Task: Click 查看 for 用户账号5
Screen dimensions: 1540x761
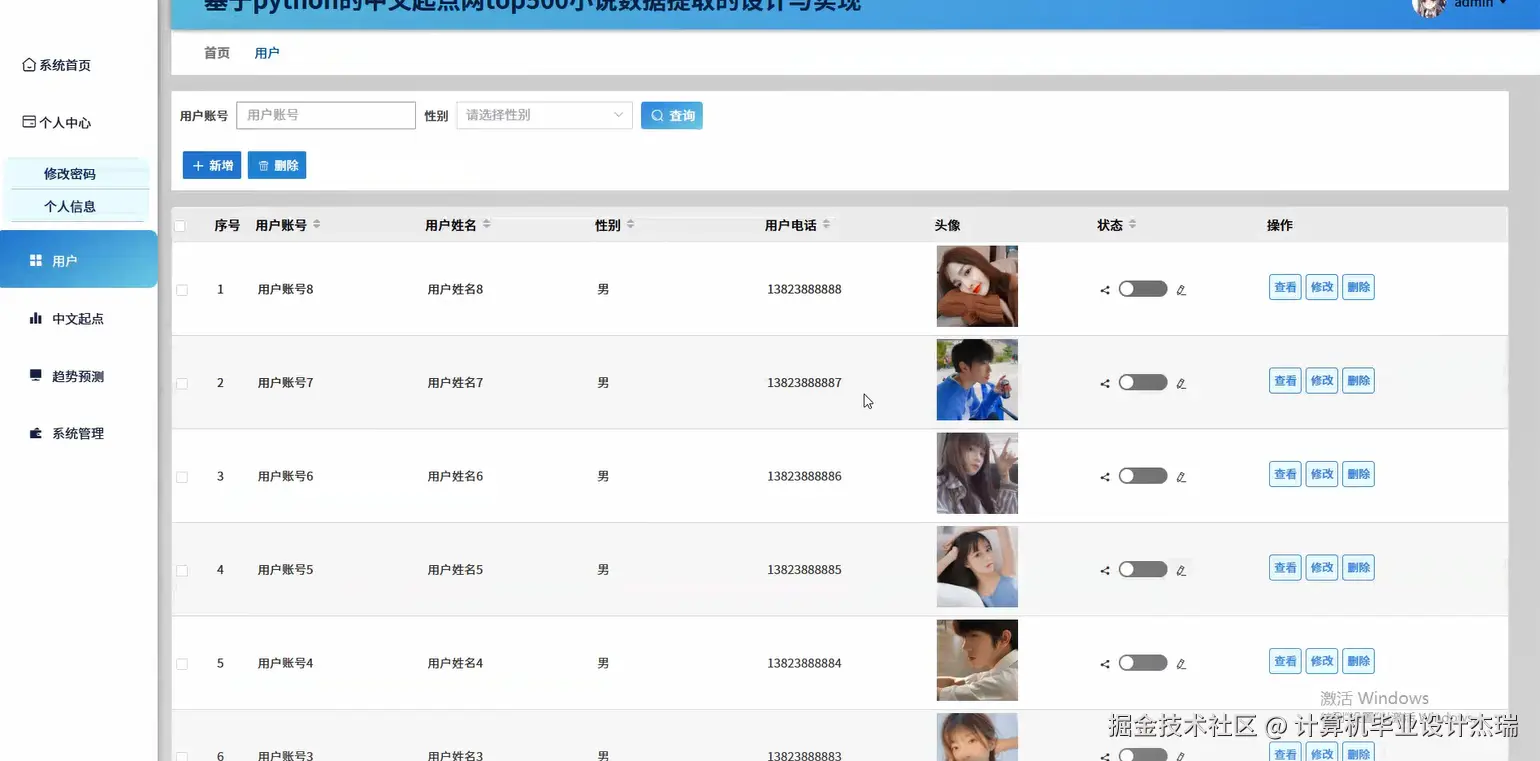Action: 1285,568
